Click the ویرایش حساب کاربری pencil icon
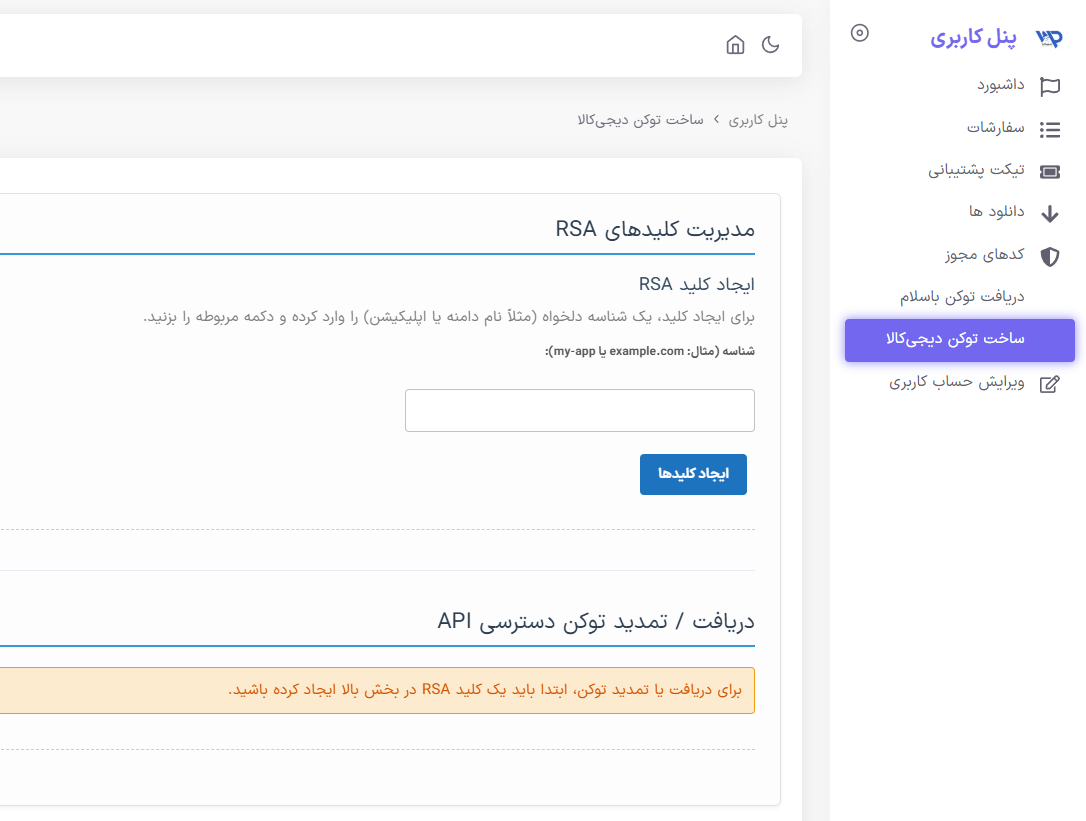 click(1050, 384)
